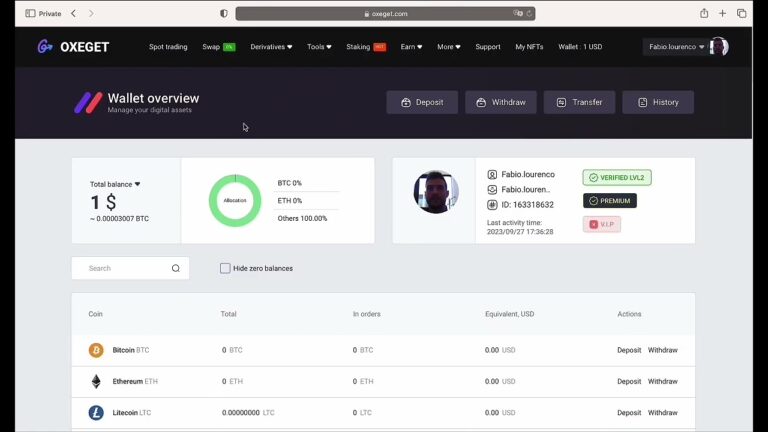Expand the Total balance currency dropdown
The width and height of the screenshot is (768, 432).
(137, 184)
